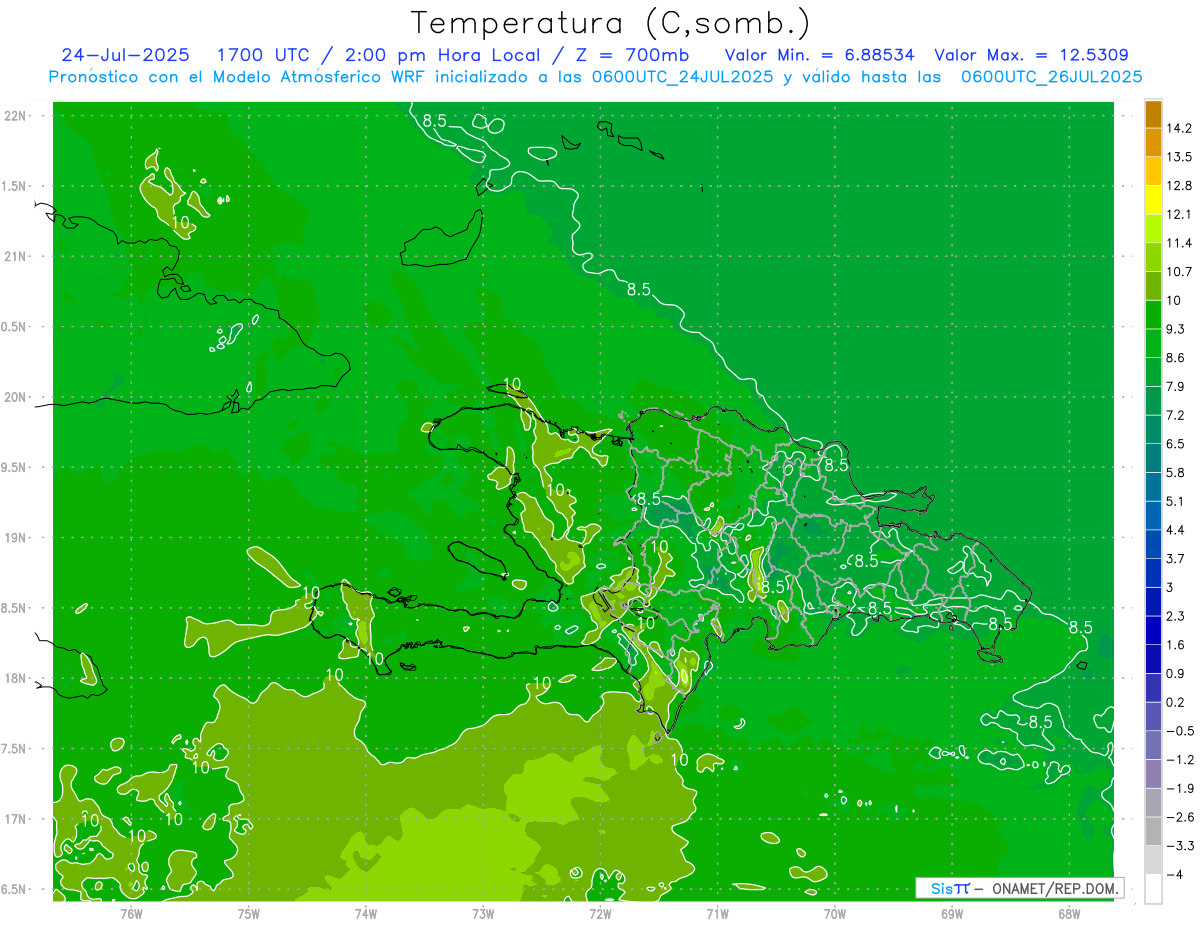Click the latitude axis label "19N"
1200x927 pixels.
(x=15, y=538)
